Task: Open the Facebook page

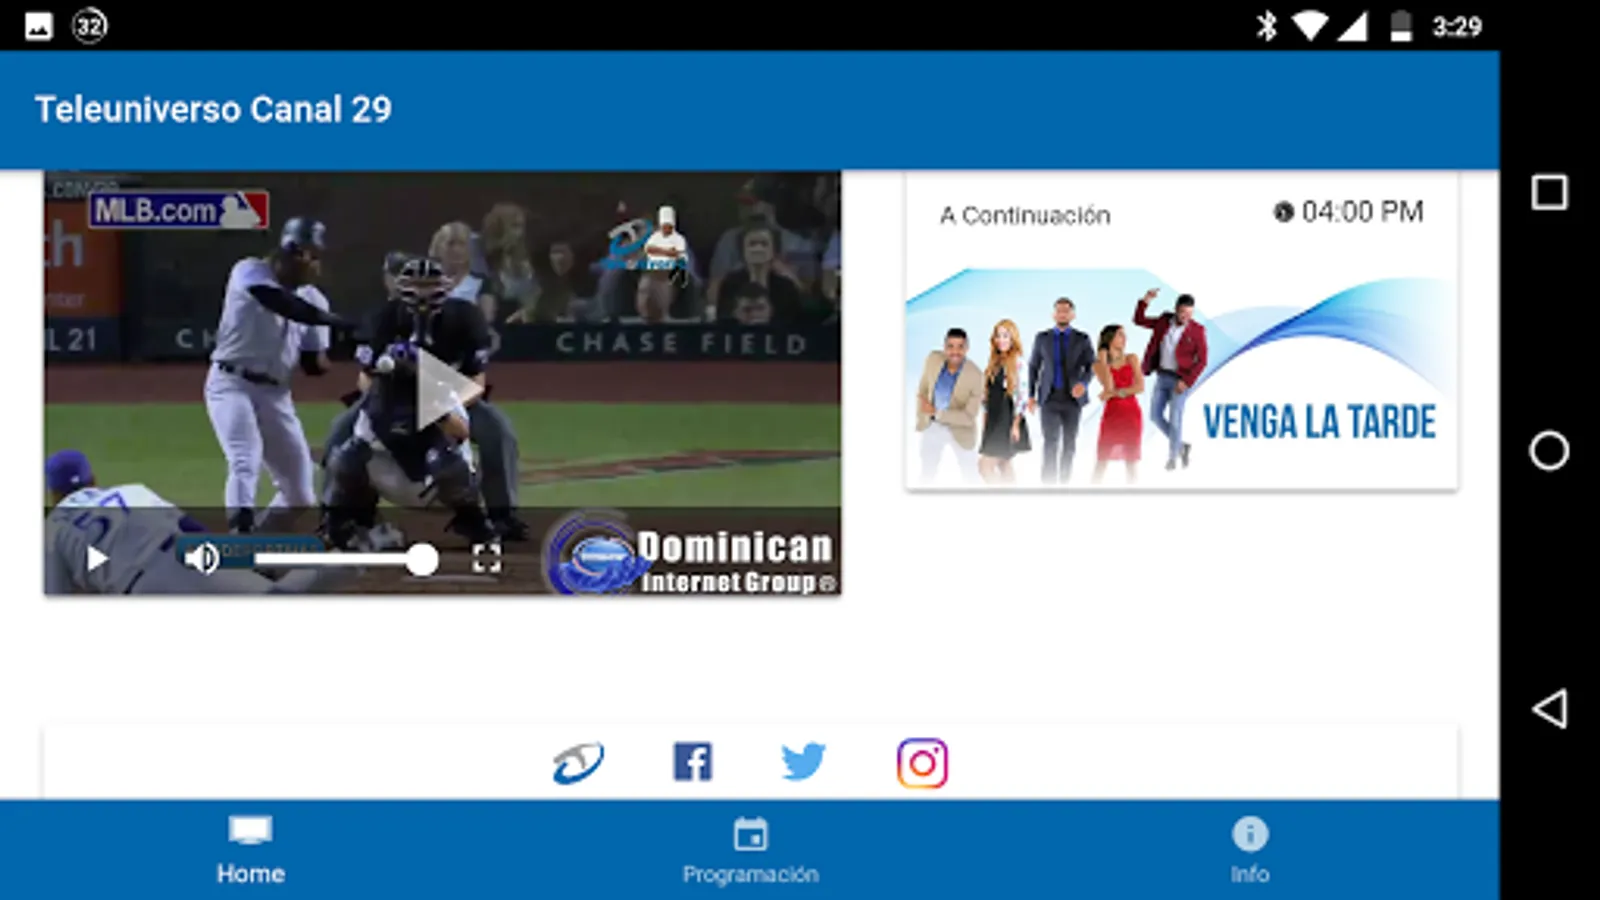Action: tap(692, 762)
